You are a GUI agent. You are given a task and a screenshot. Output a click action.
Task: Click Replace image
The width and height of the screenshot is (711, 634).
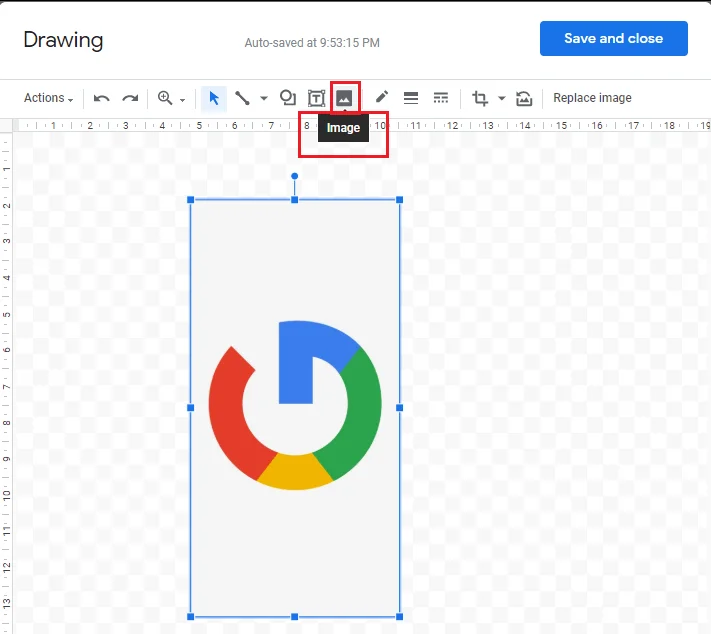[592, 98]
